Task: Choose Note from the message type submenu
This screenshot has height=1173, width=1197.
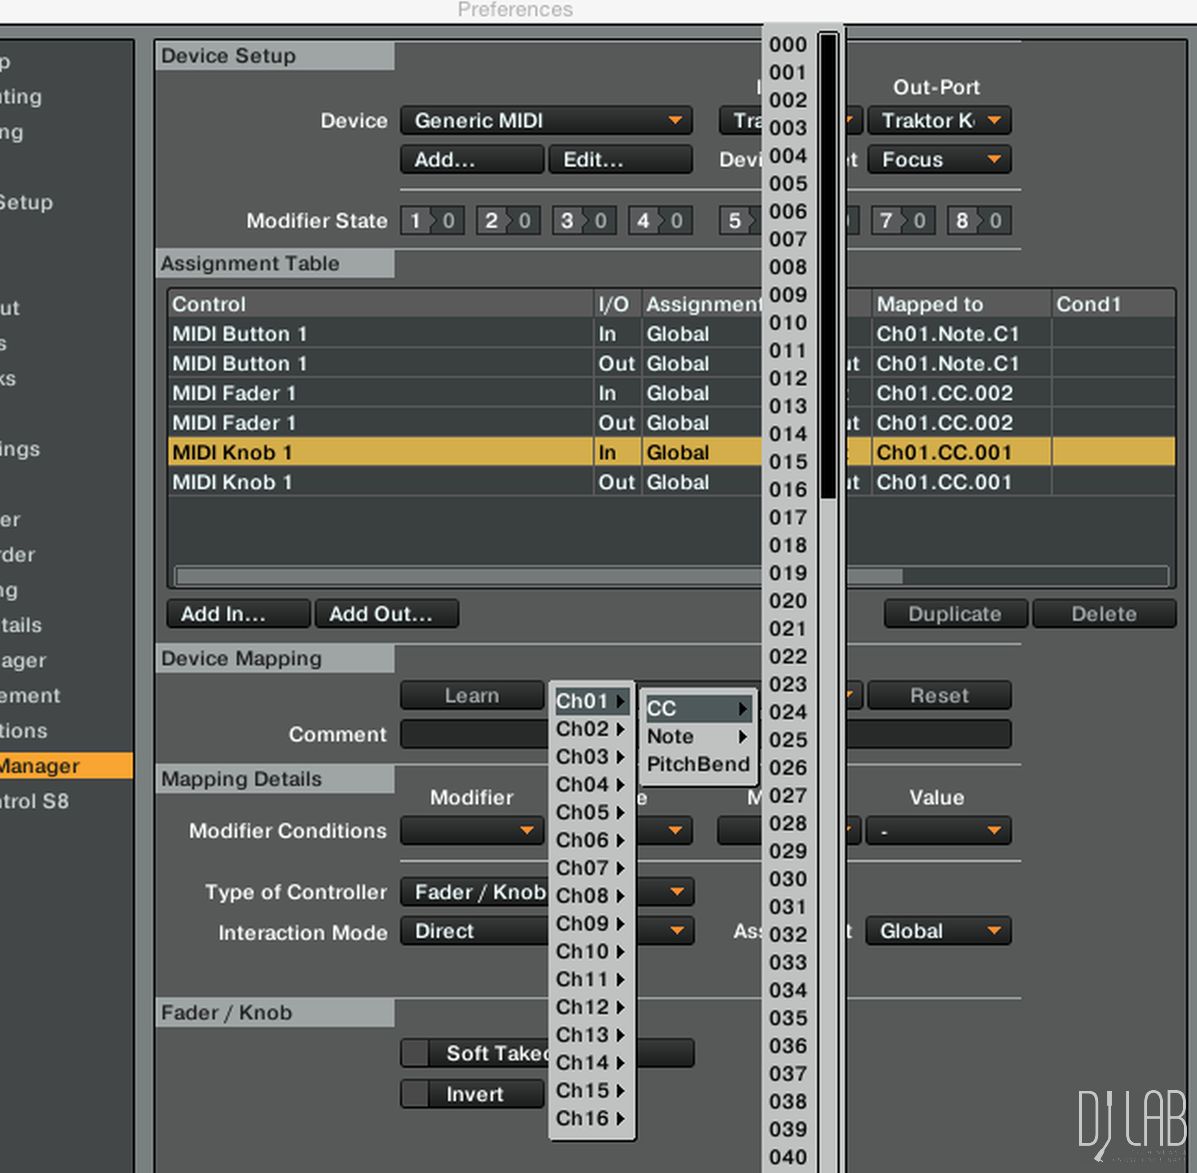Action: point(696,737)
